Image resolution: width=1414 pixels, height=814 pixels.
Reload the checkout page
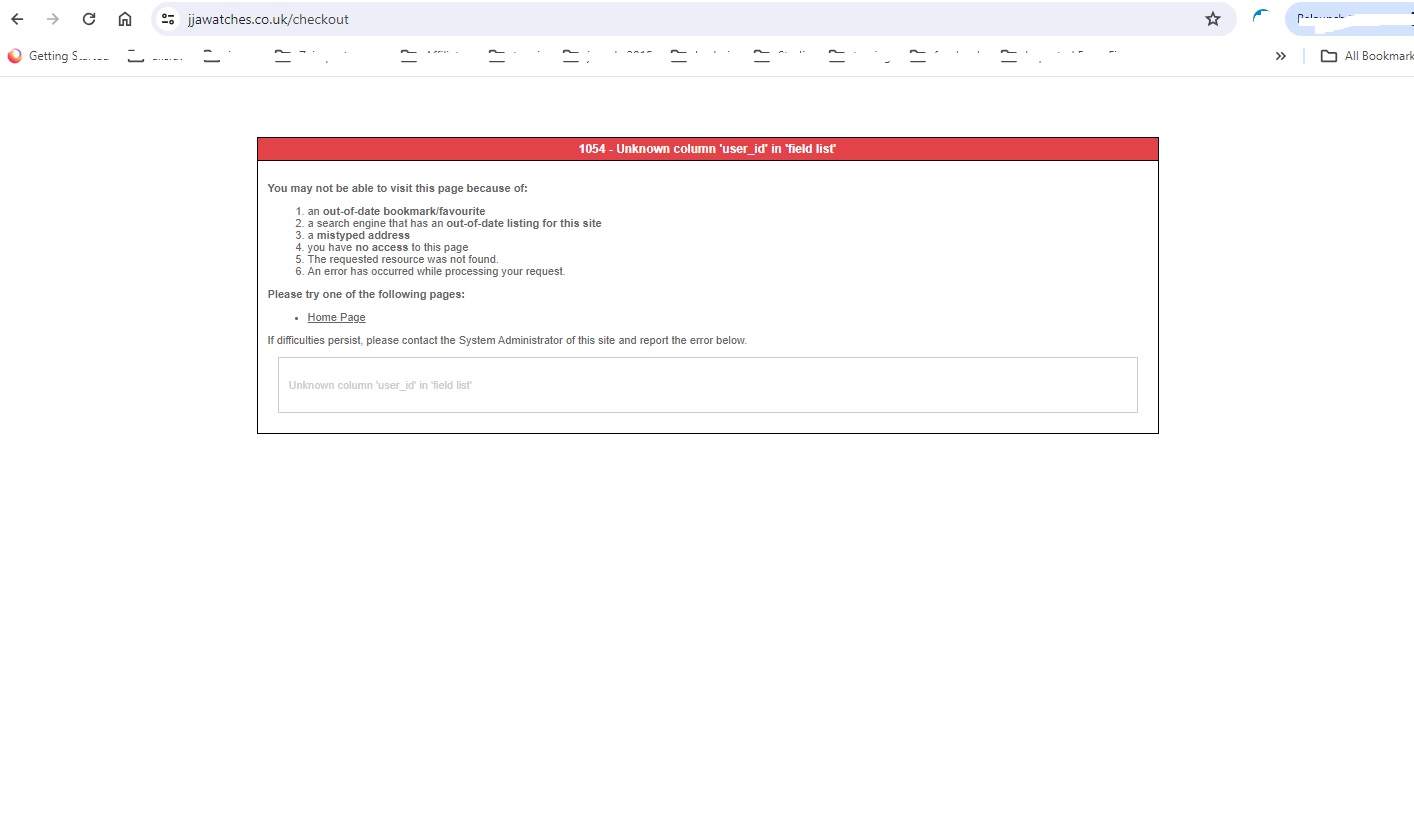[x=89, y=19]
